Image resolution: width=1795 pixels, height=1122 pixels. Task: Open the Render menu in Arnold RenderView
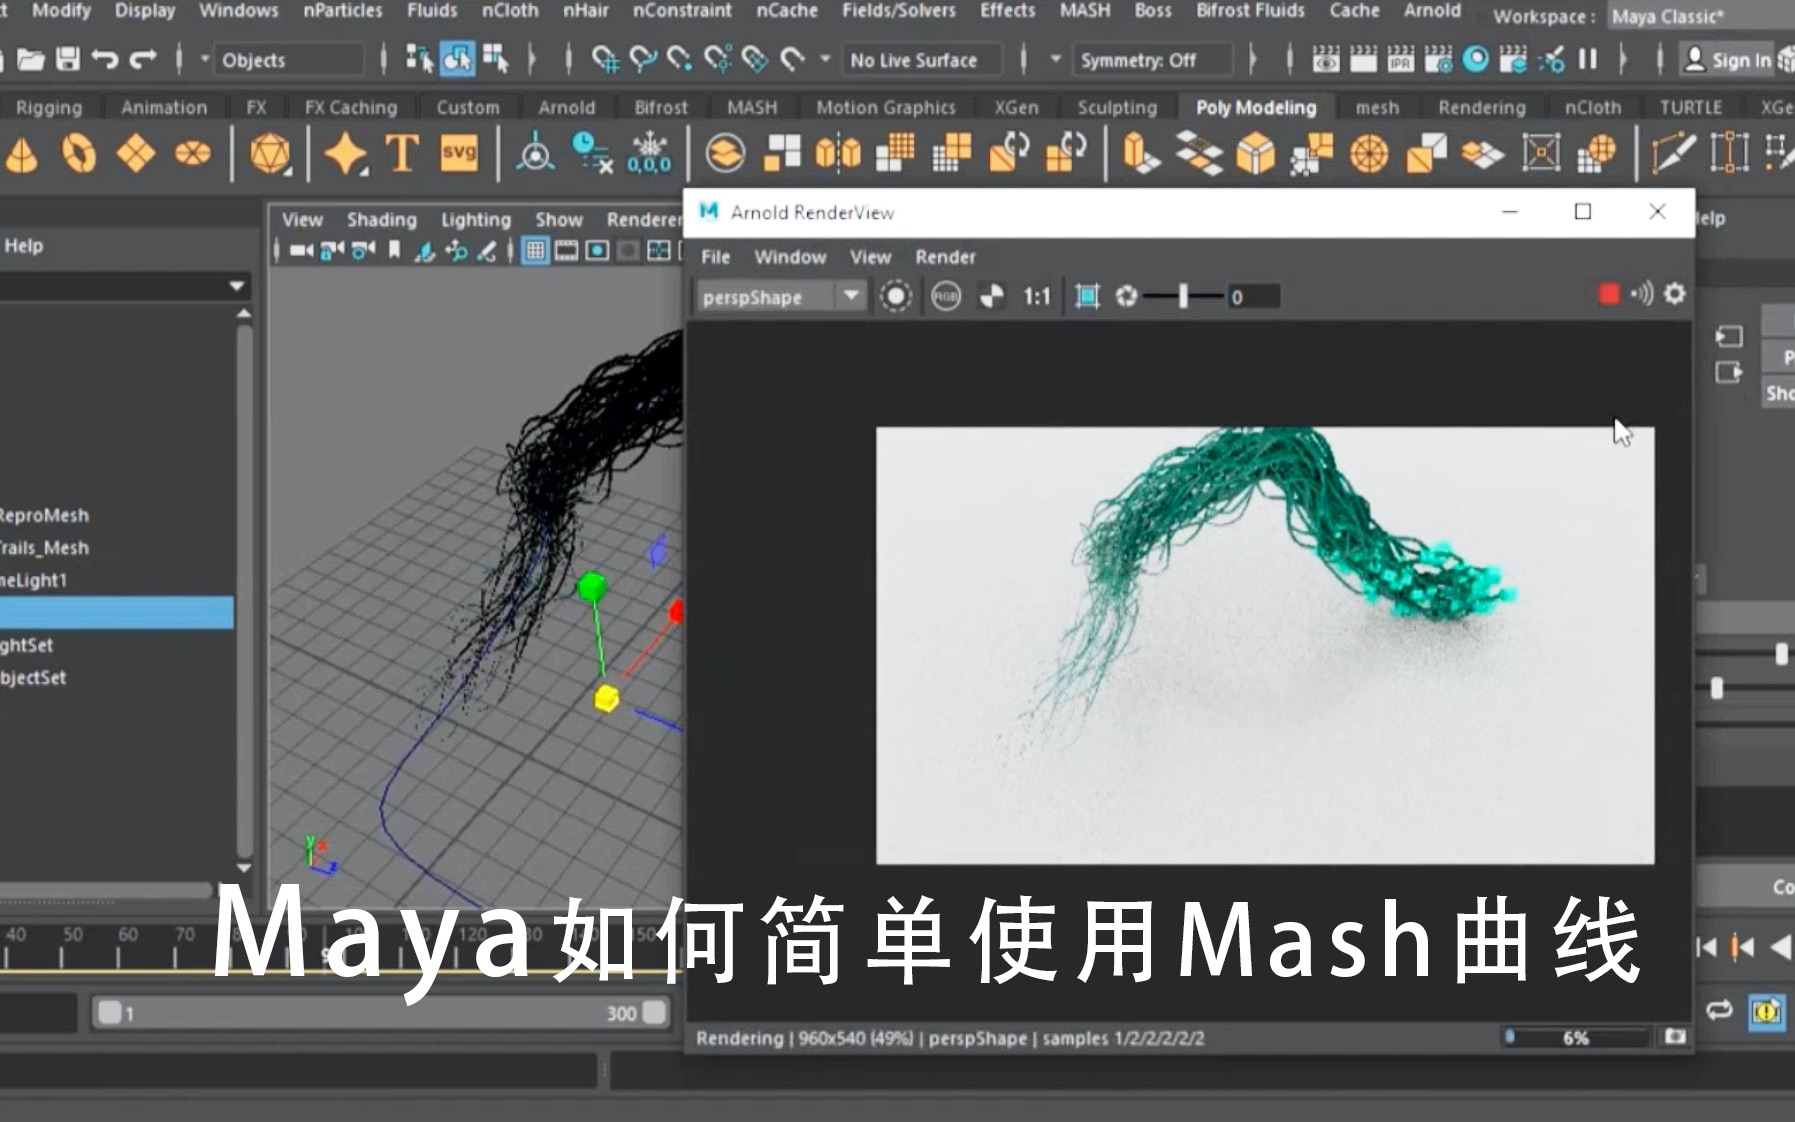coord(945,257)
